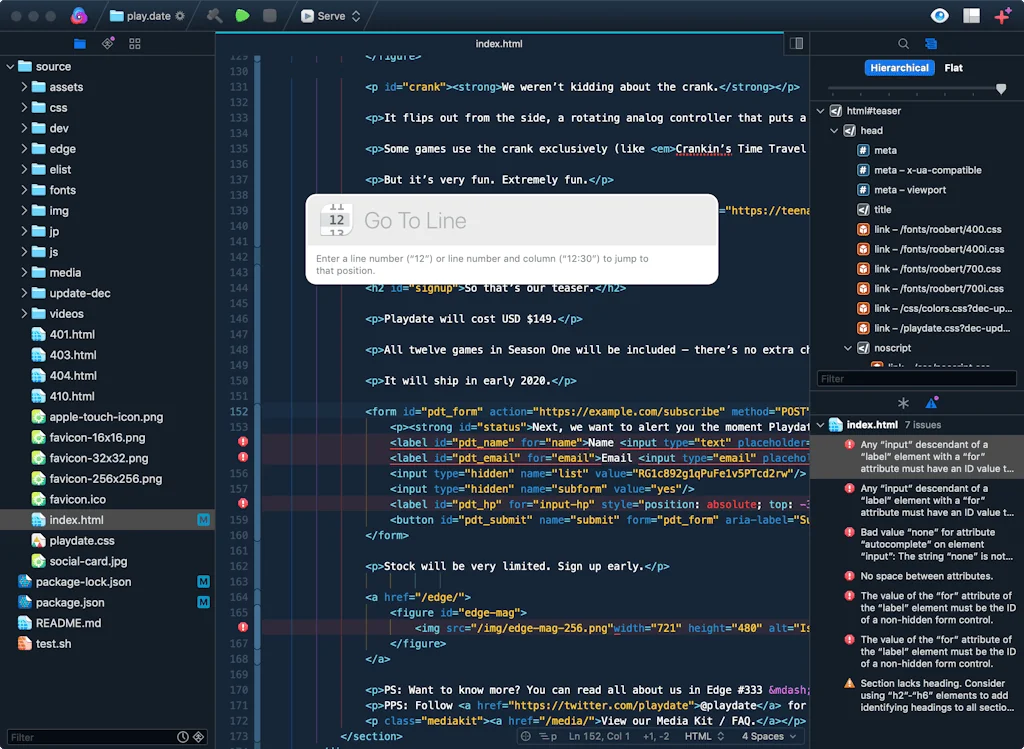Open search with the magnifier in right sidebar
Viewport: 1024px width, 749px height.
[903, 43]
